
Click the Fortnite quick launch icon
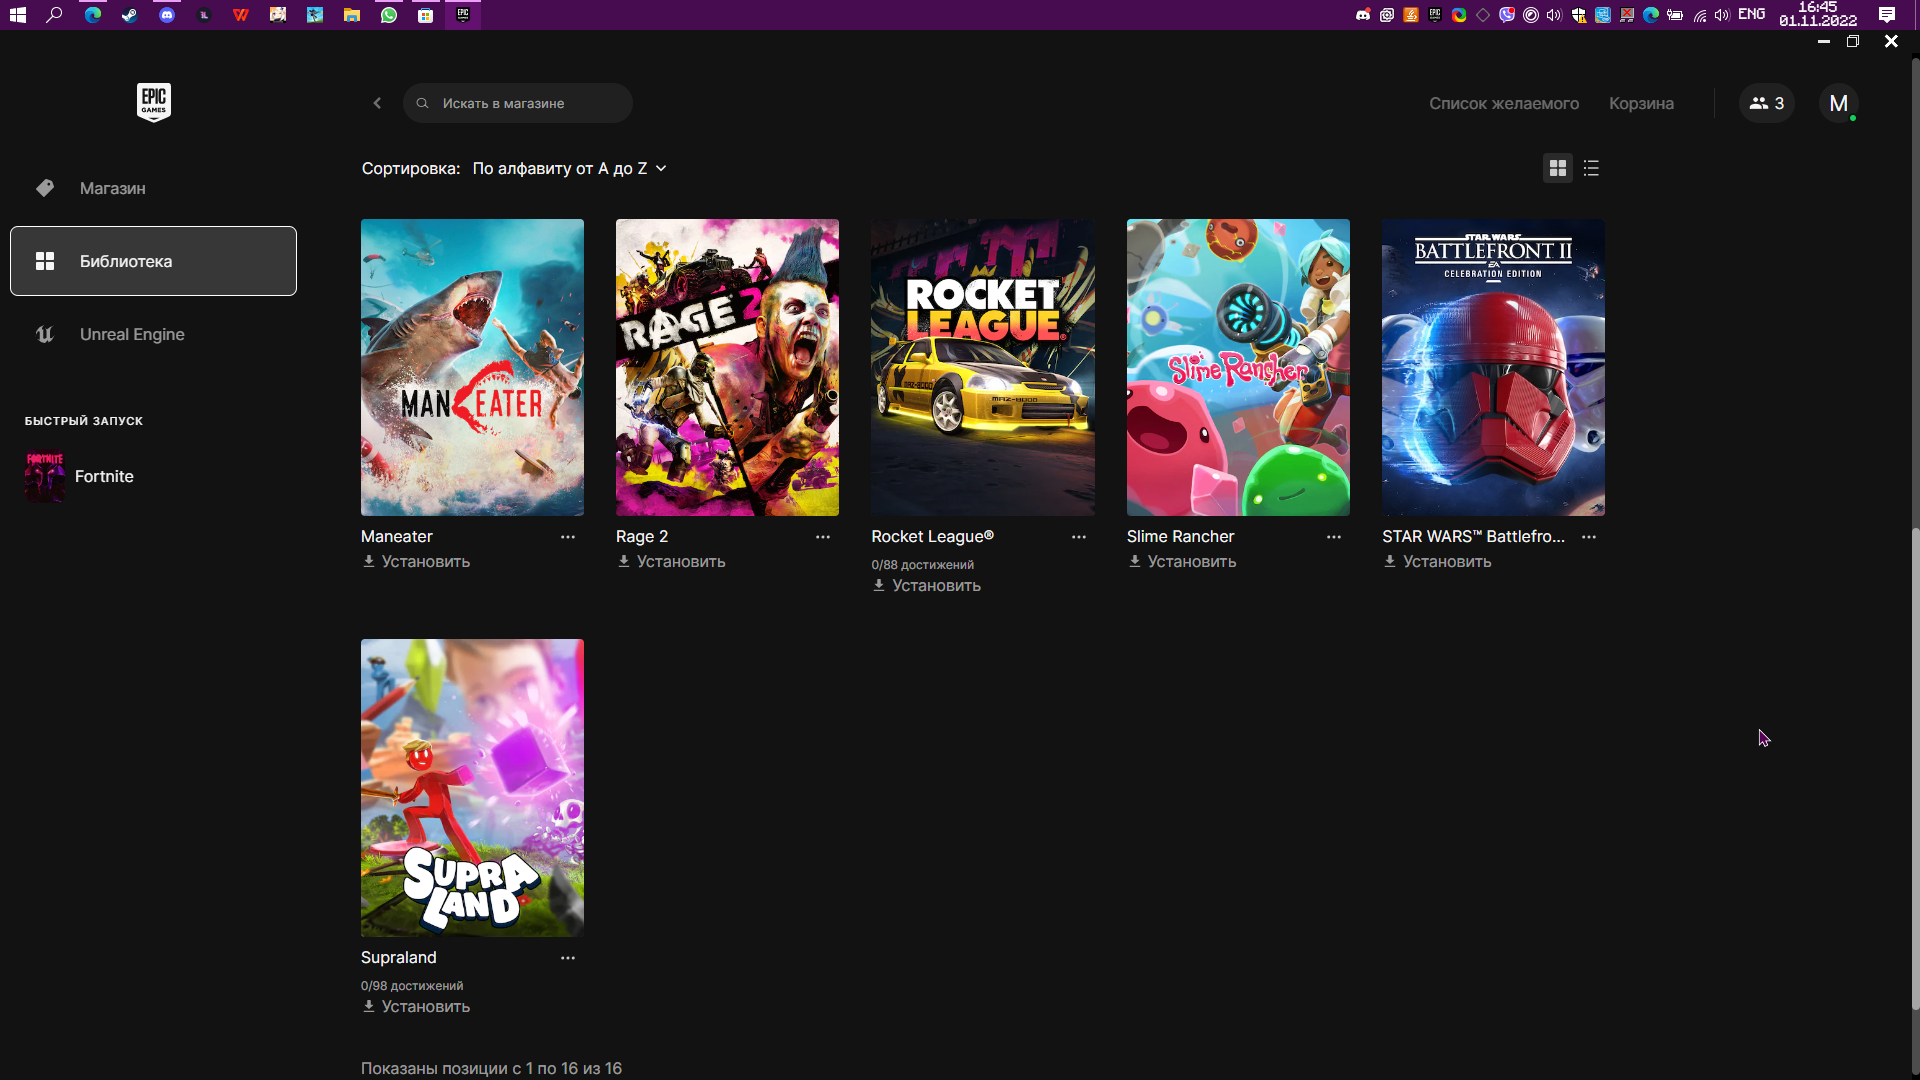tap(45, 476)
